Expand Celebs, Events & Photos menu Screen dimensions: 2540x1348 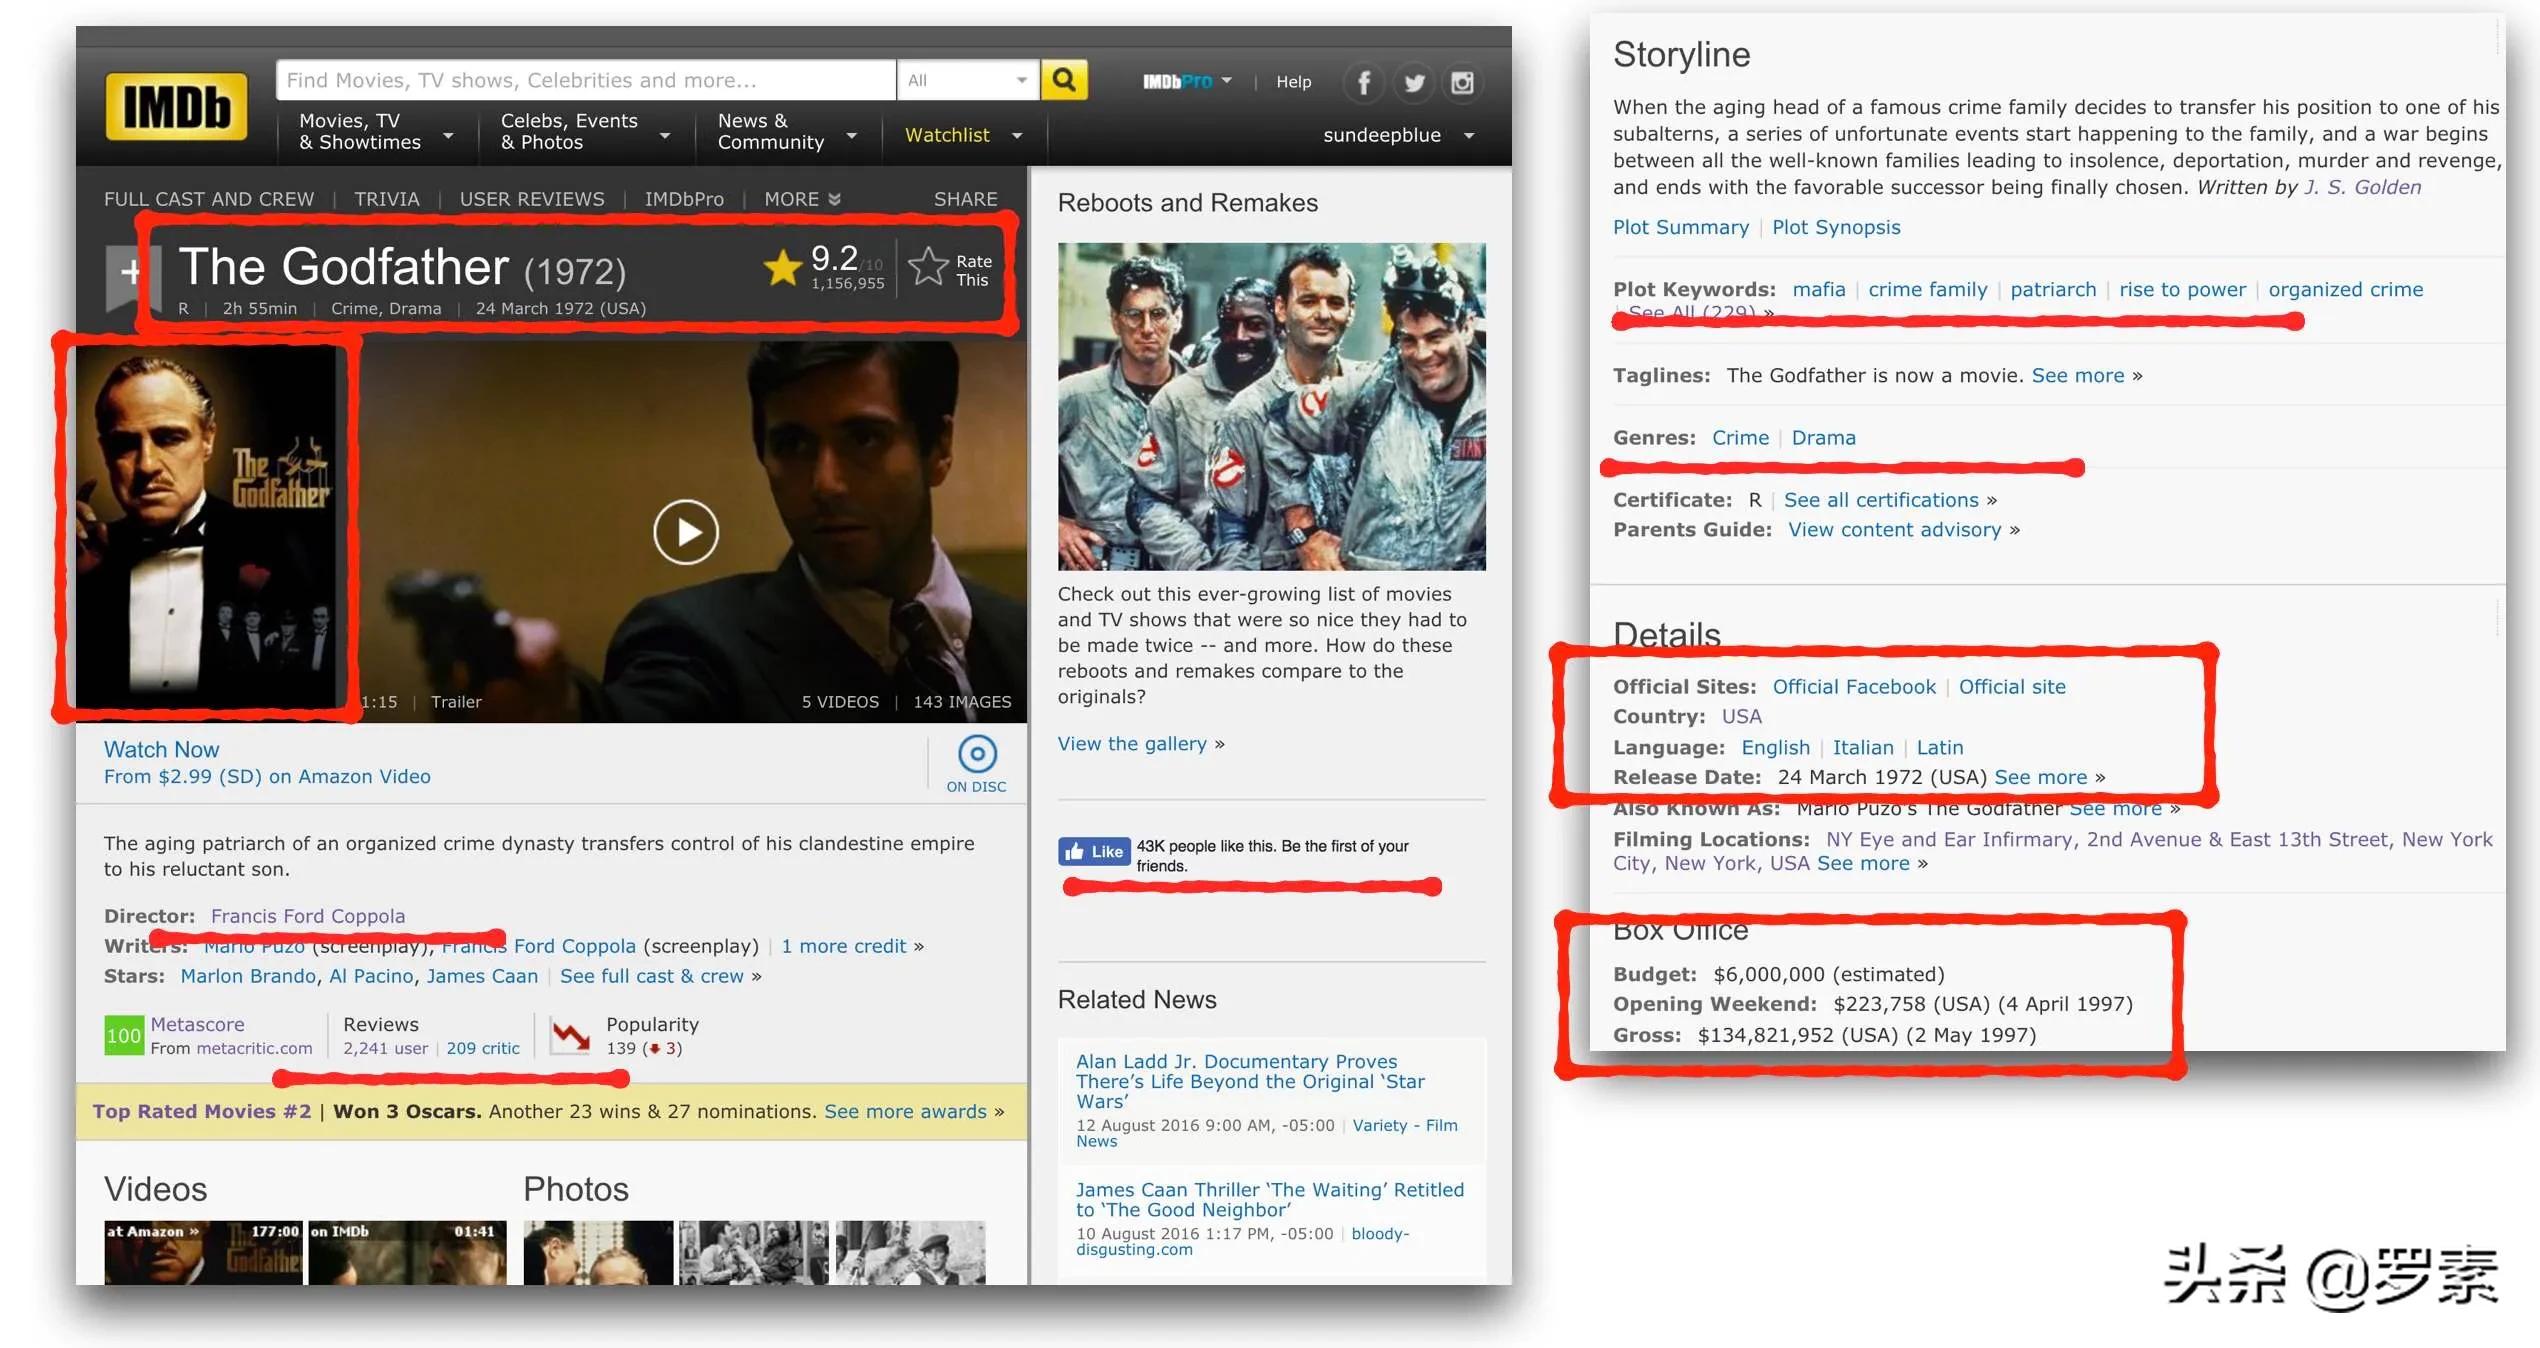(x=584, y=131)
